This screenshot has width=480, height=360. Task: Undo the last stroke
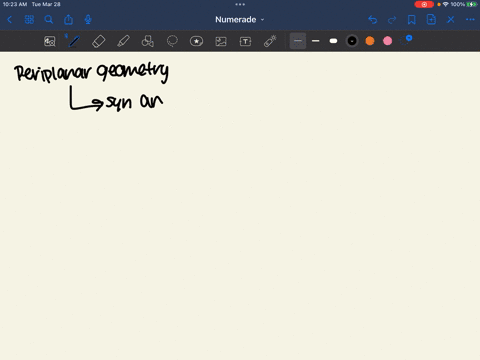(373, 20)
